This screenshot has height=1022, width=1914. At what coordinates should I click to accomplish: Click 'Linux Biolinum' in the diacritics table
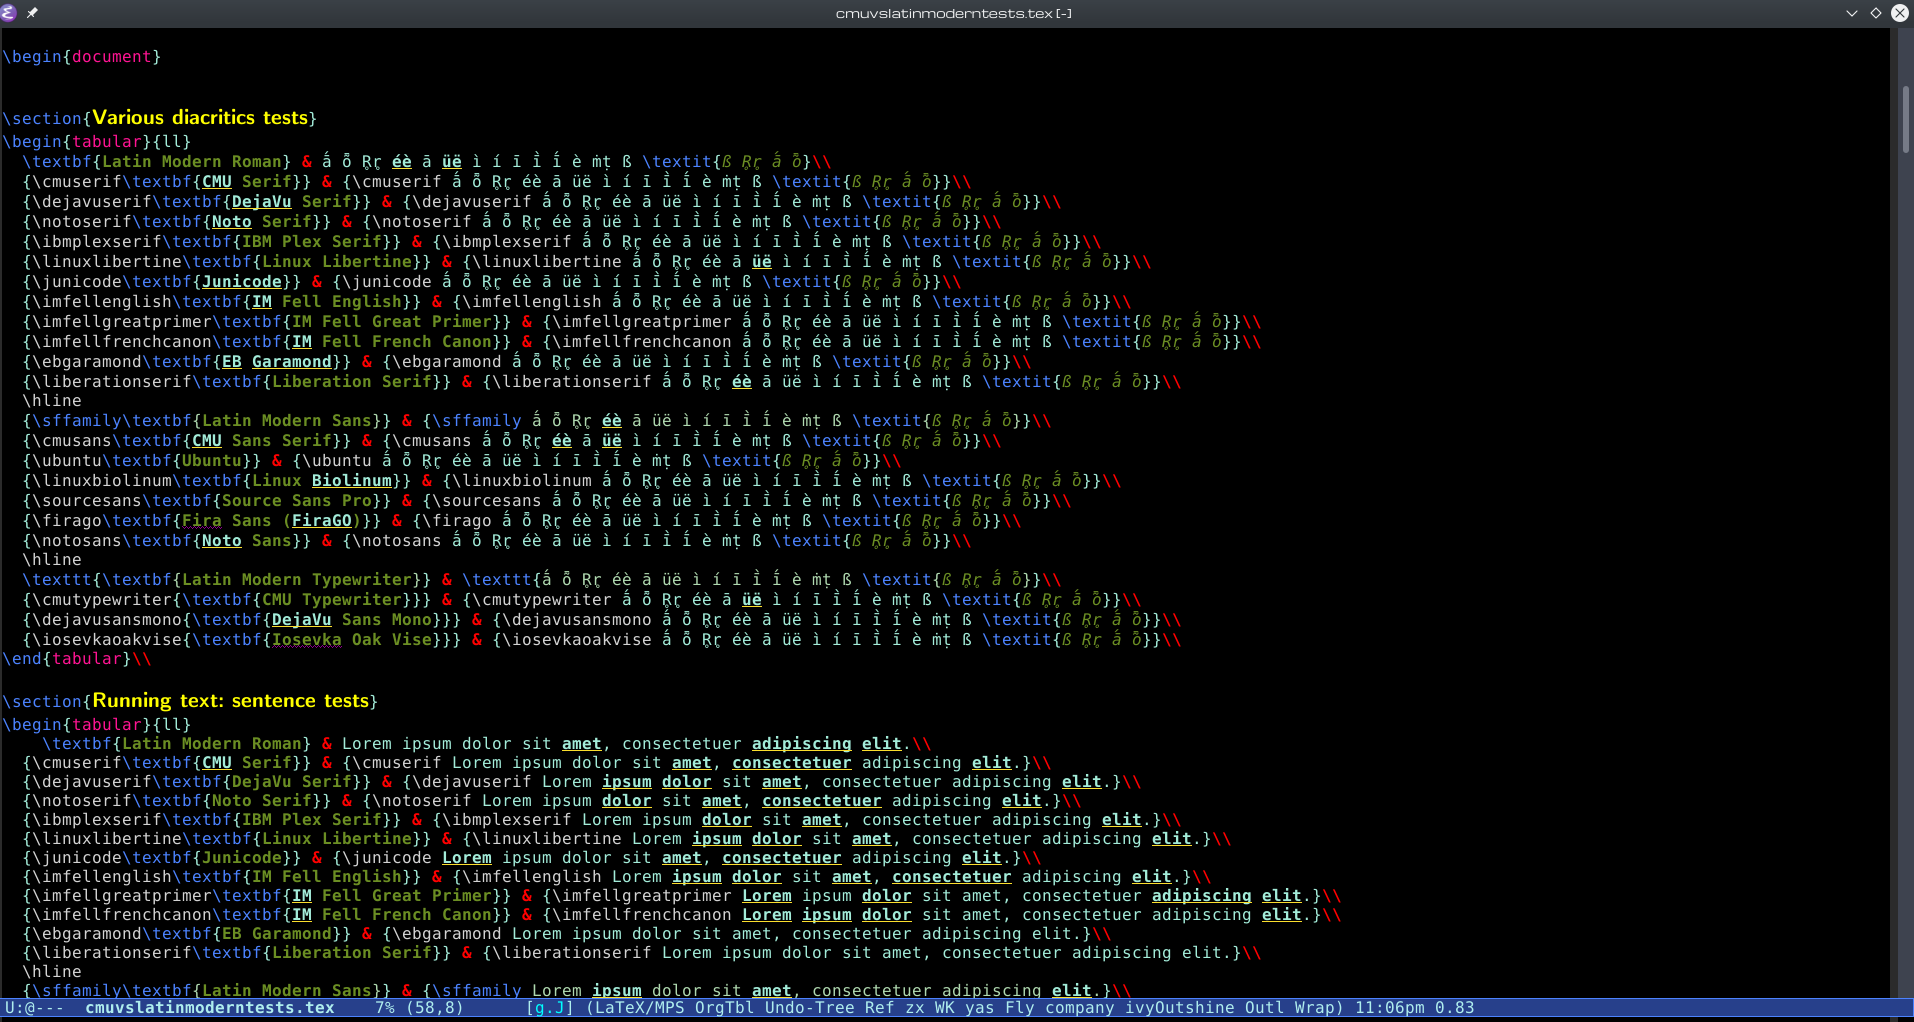click(322, 481)
